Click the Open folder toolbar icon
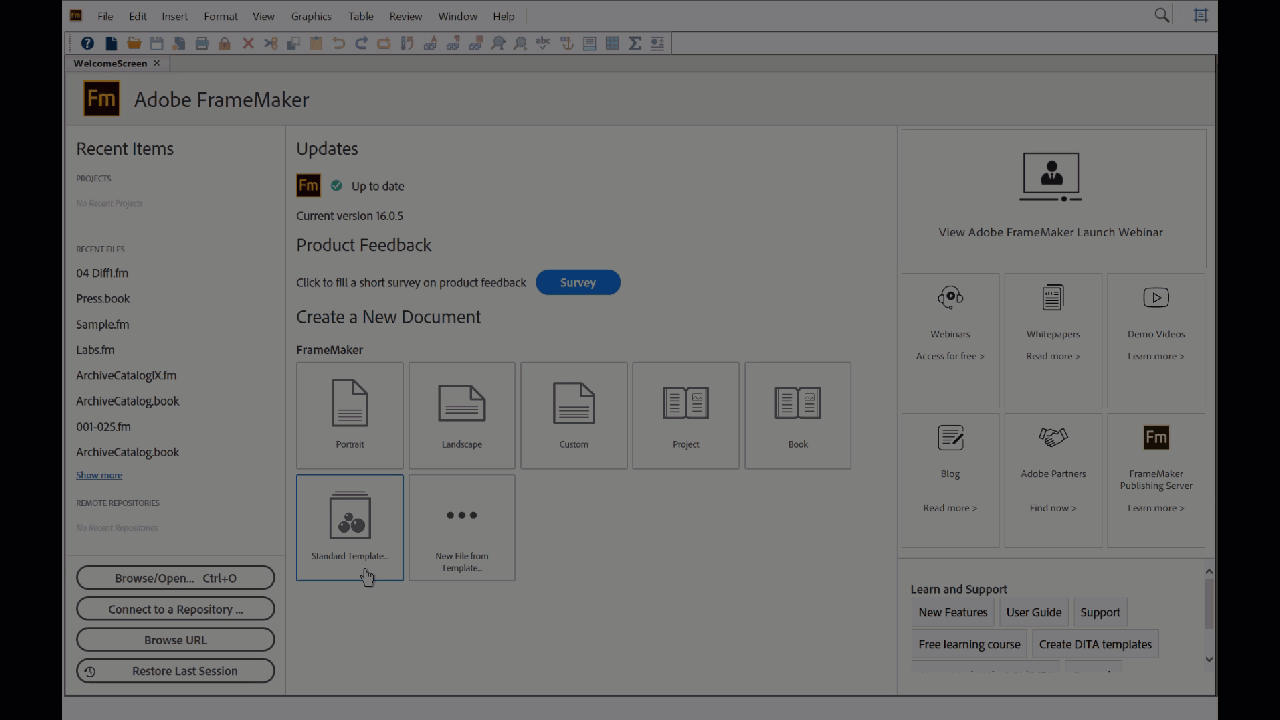 (134, 43)
